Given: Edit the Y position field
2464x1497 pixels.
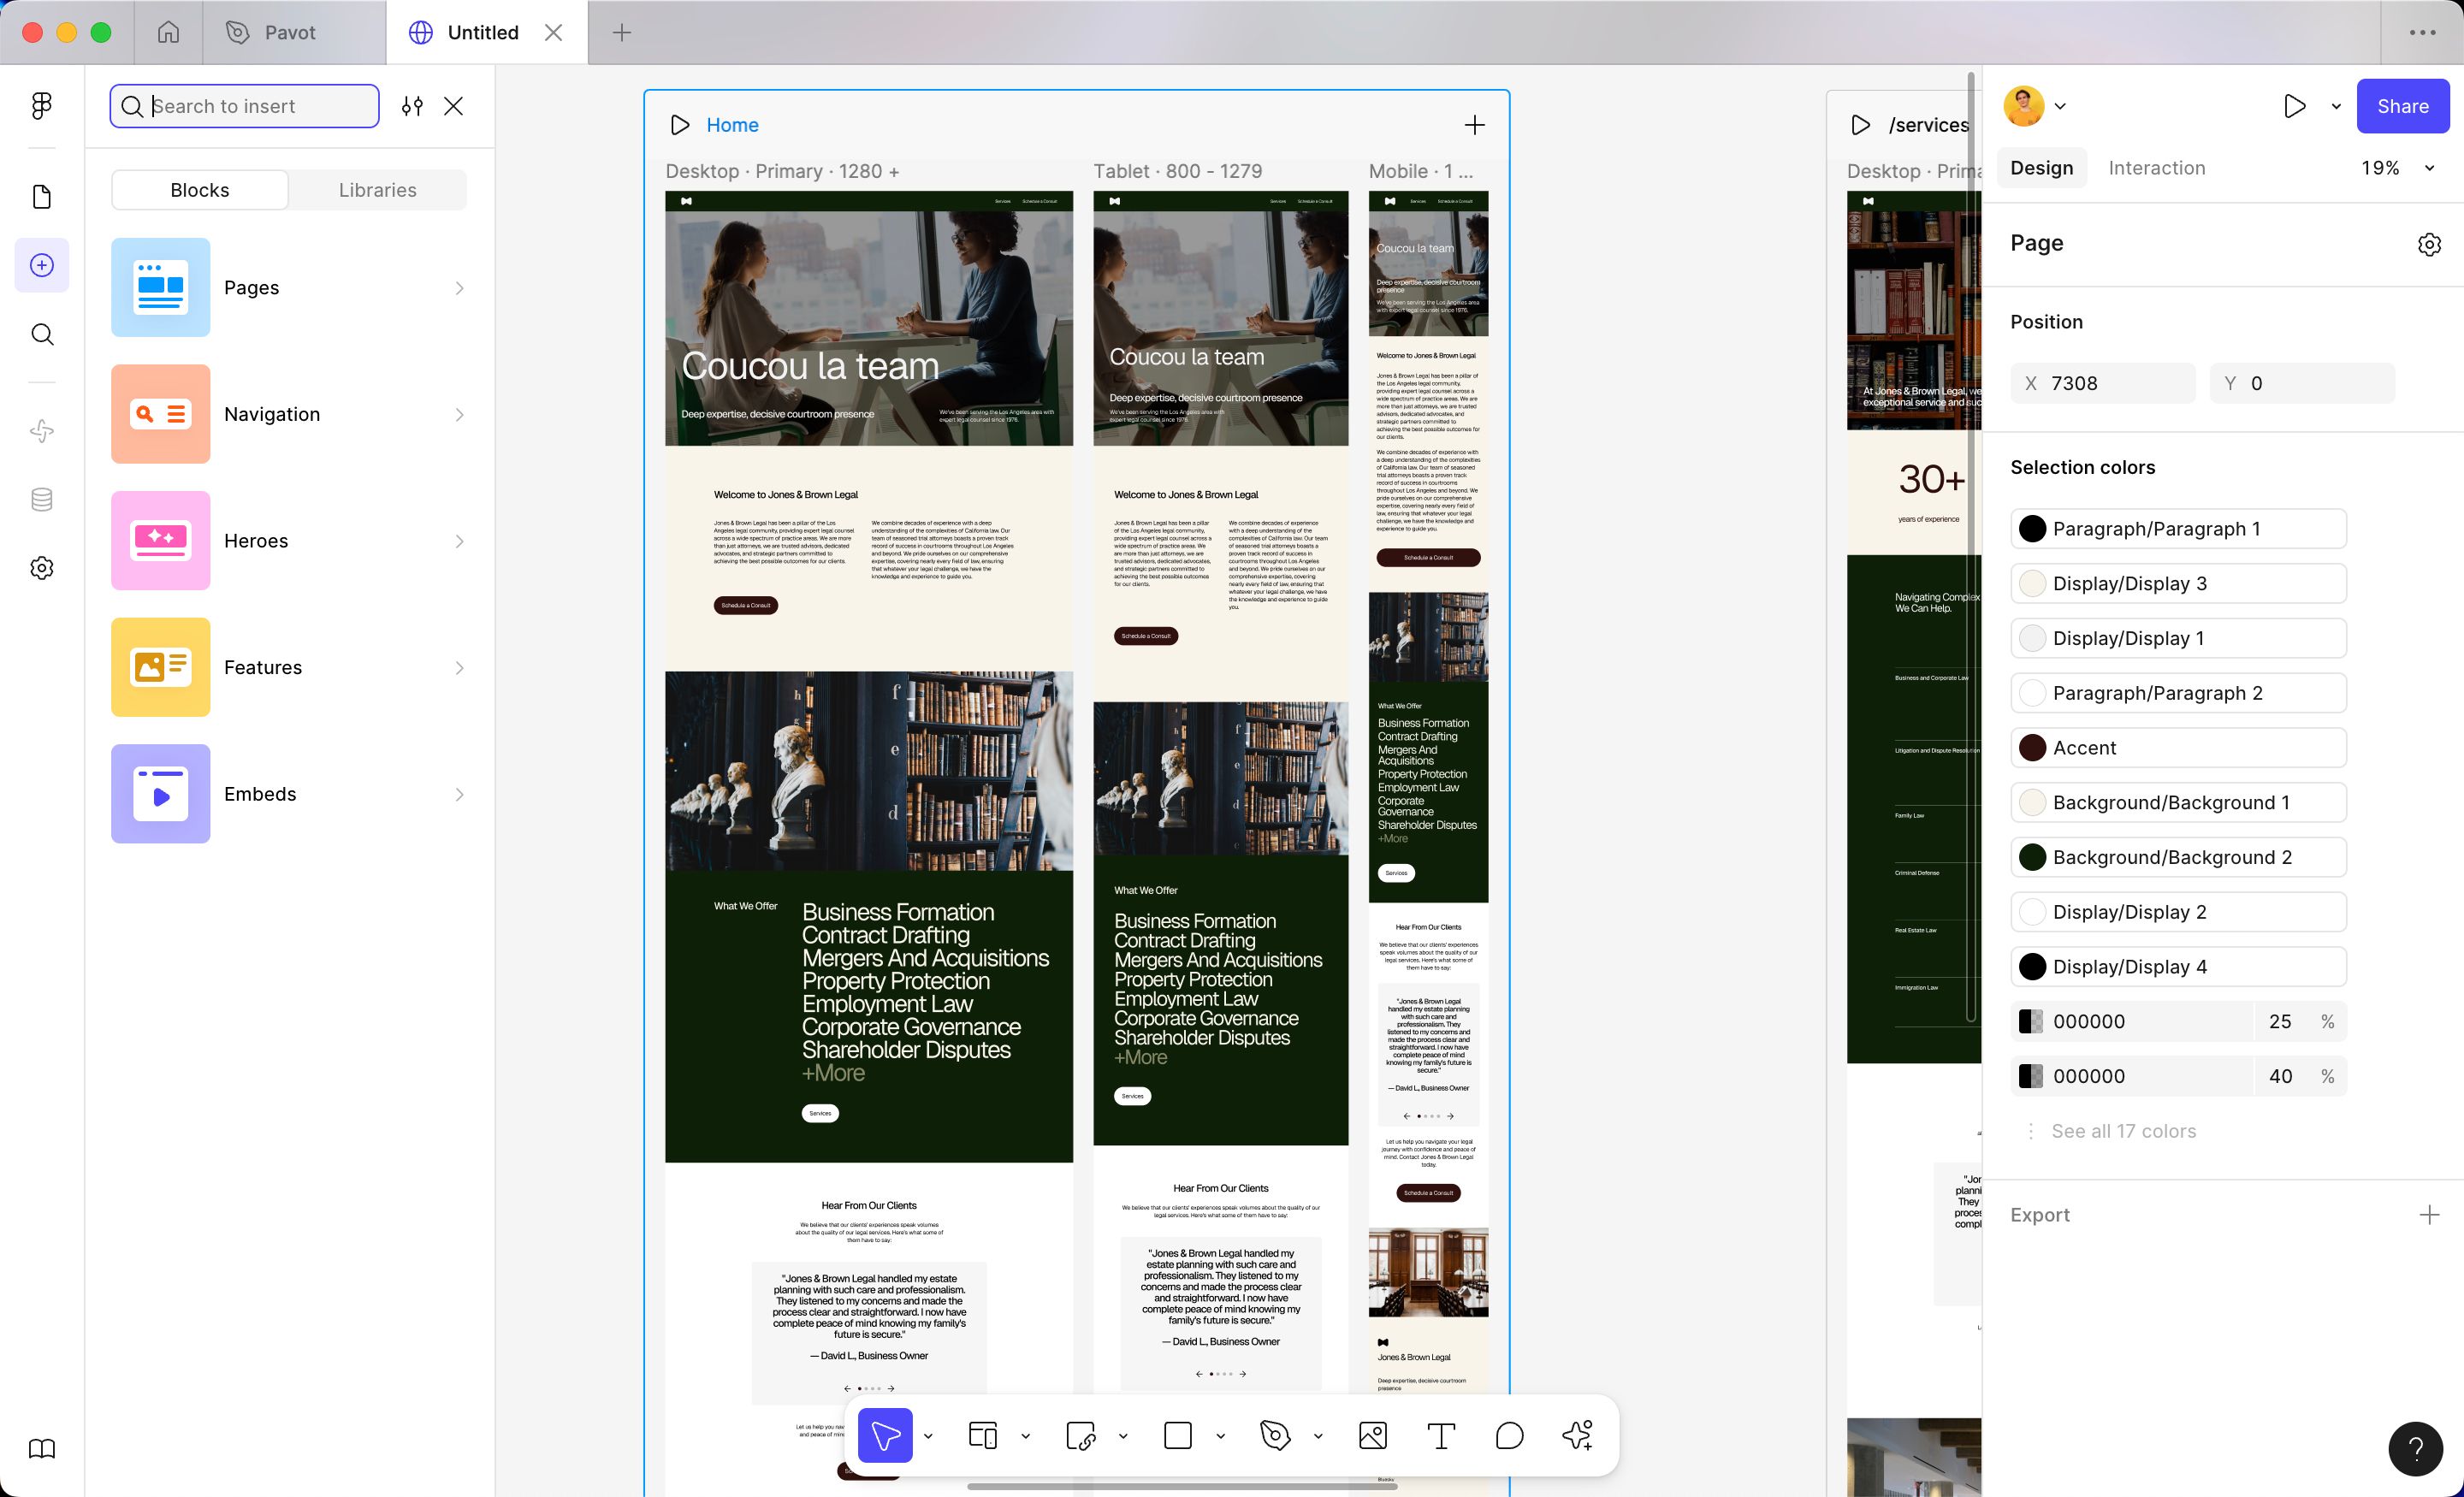Looking at the screenshot, I should [2302, 383].
